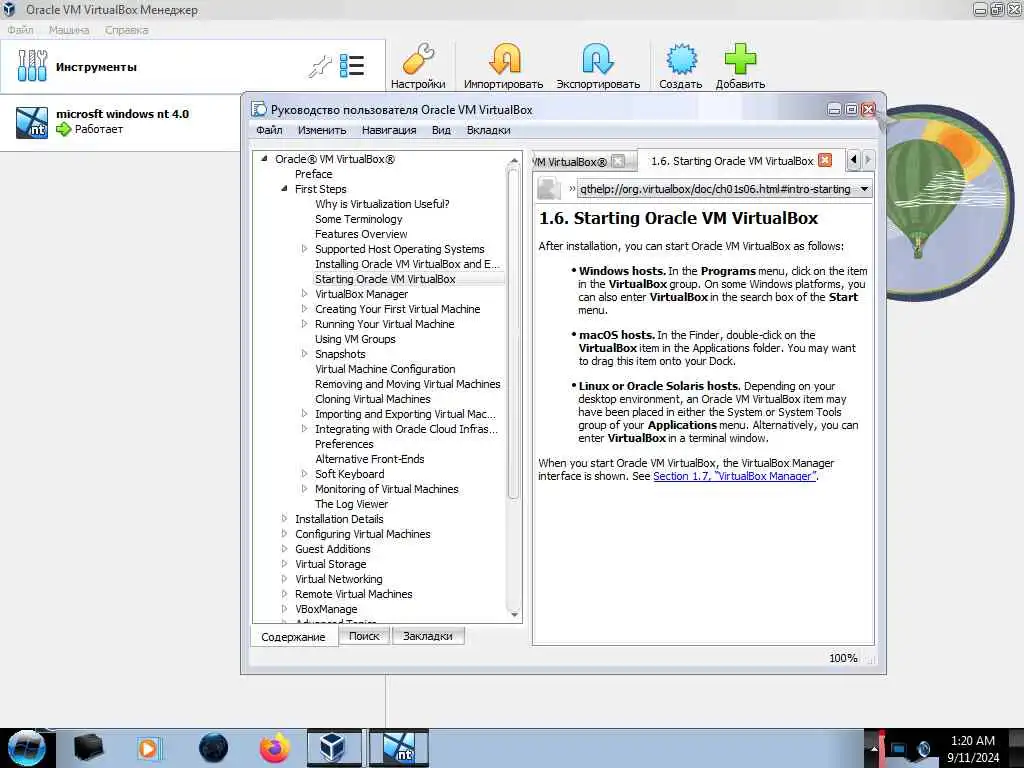Toggle the pin icon beside Инструменты
Image resolution: width=1024 pixels, height=768 pixels.
[x=320, y=67]
